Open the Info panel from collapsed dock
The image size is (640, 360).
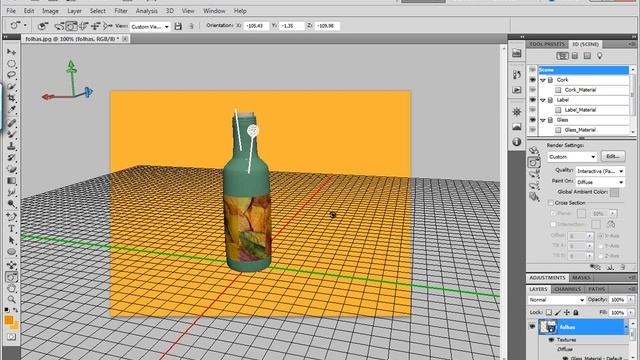point(517,142)
